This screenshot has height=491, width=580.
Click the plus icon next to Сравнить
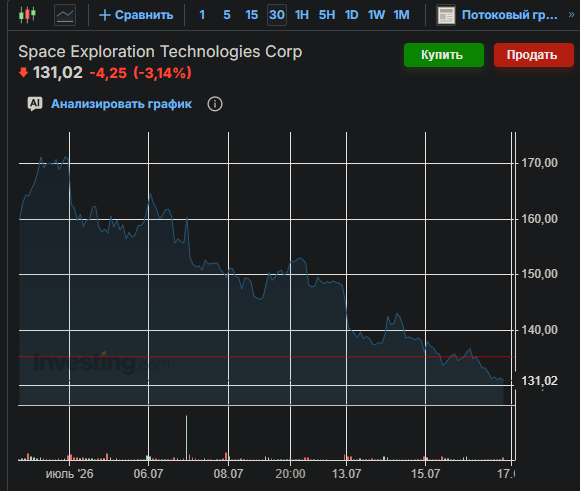[105, 15]
